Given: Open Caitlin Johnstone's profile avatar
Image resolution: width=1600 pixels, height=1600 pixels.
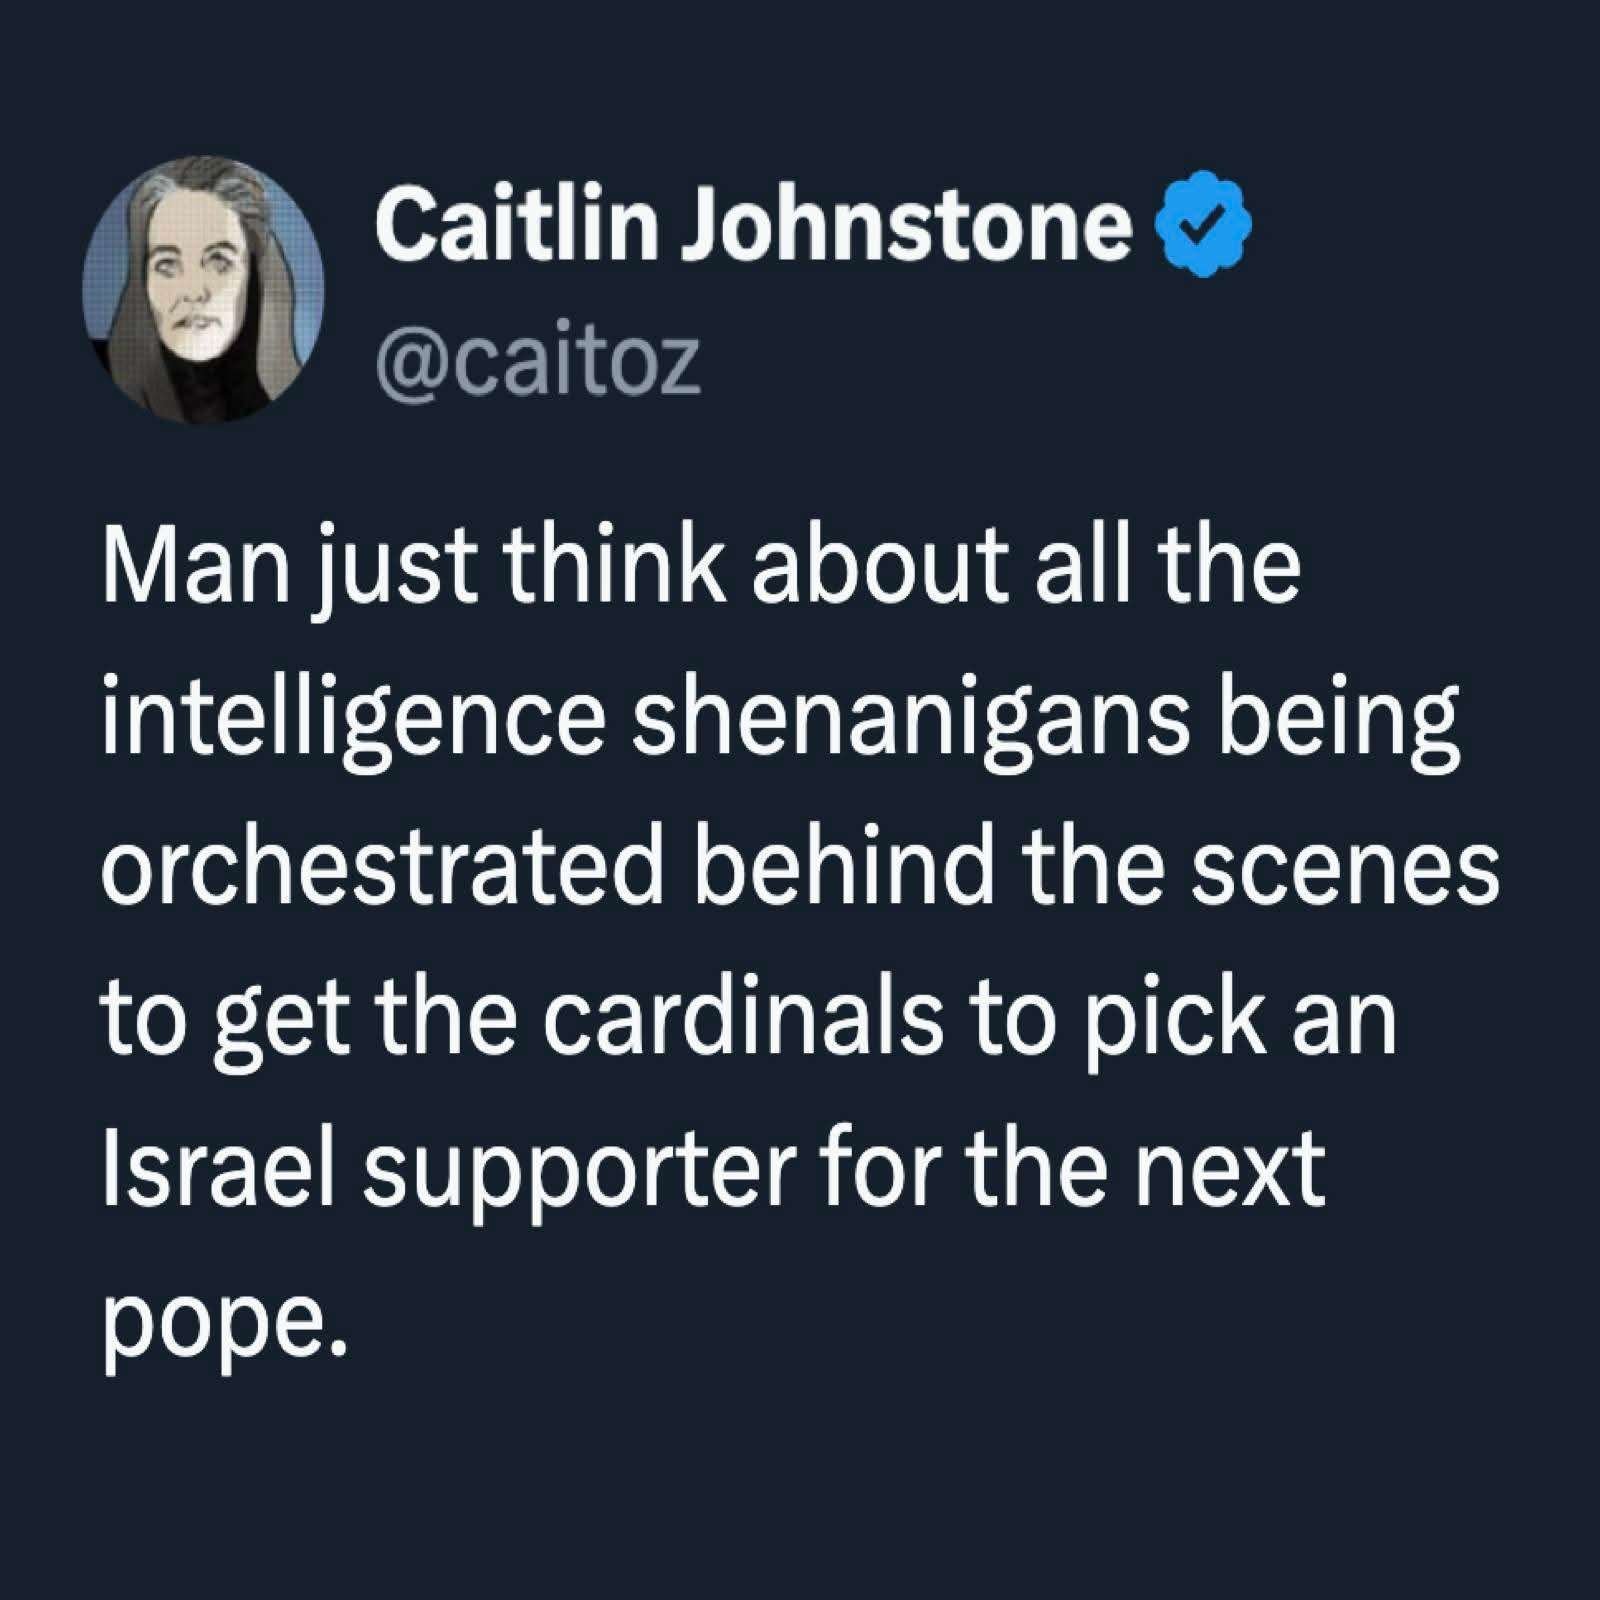Looking at the screenshot, I should coord(203,291).
